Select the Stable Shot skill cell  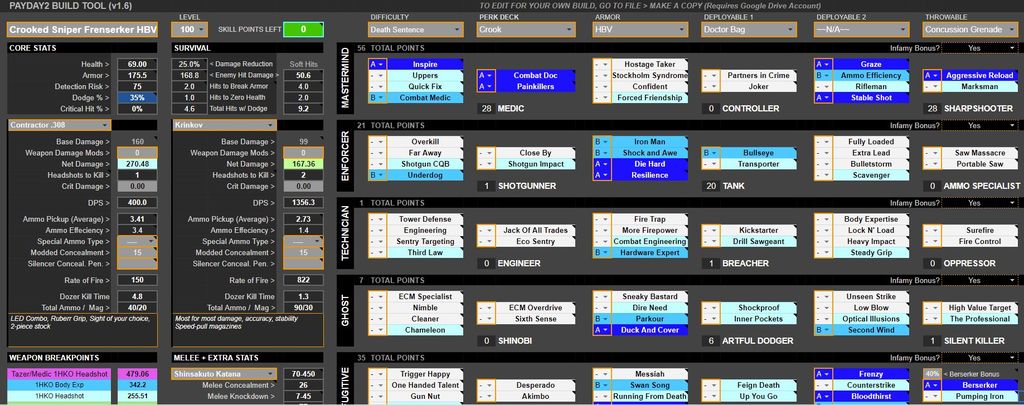coord(871,98)
